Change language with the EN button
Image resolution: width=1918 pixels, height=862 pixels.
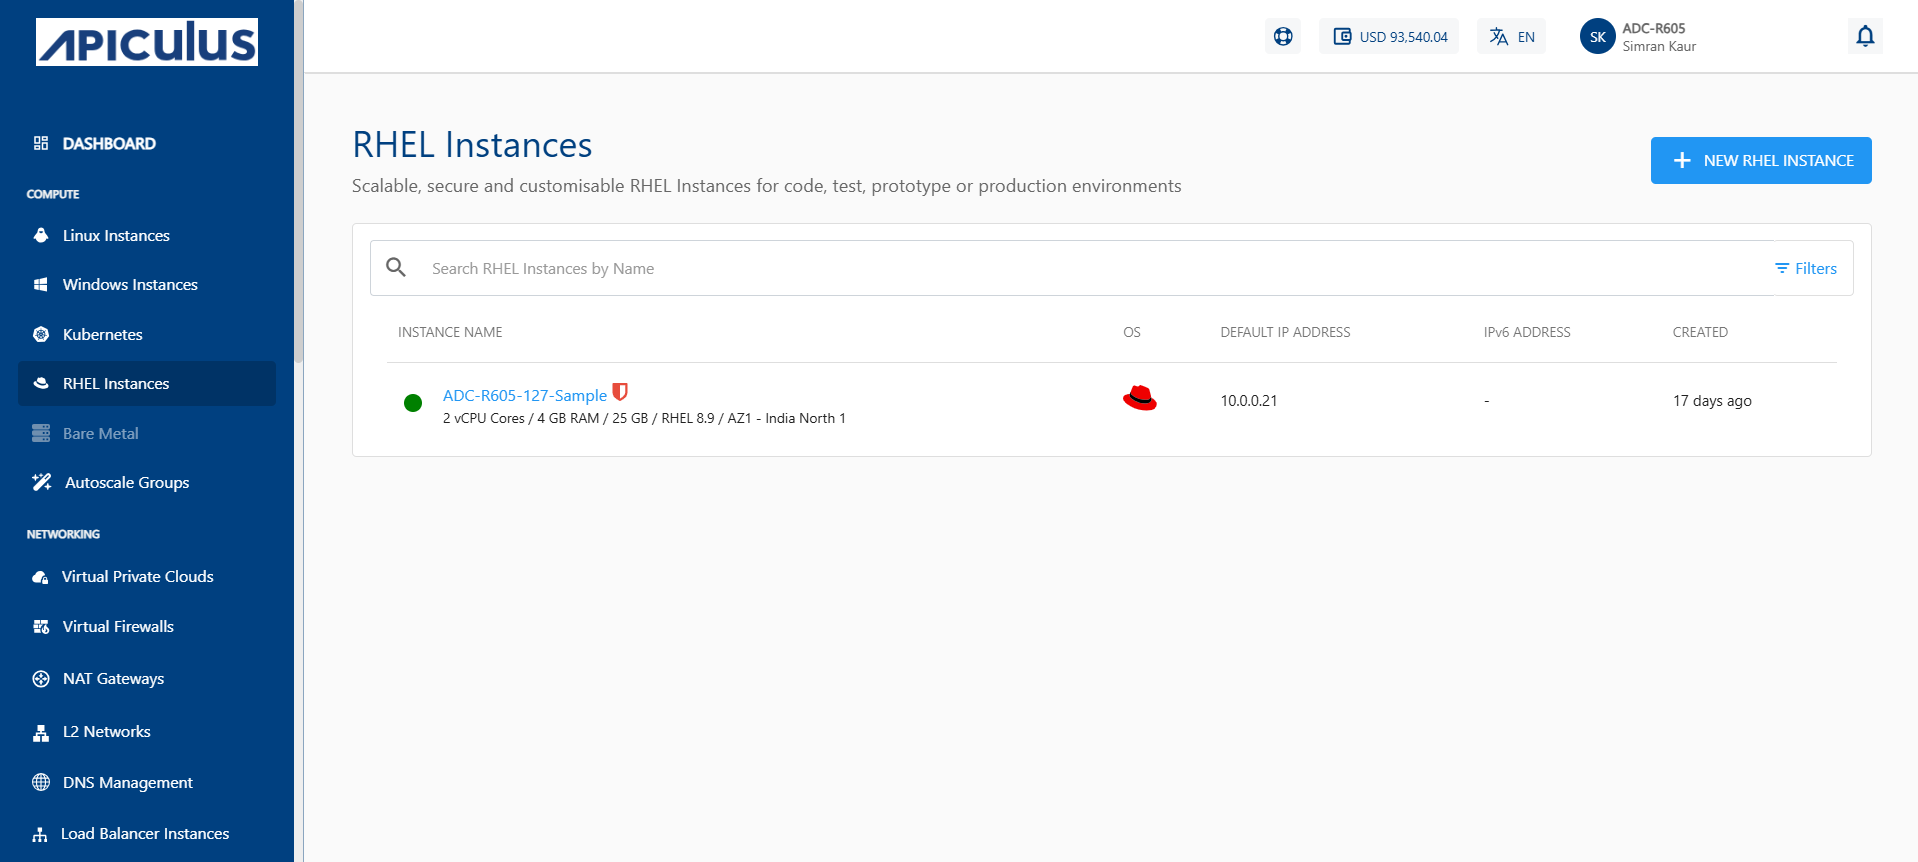[1511, 37]
